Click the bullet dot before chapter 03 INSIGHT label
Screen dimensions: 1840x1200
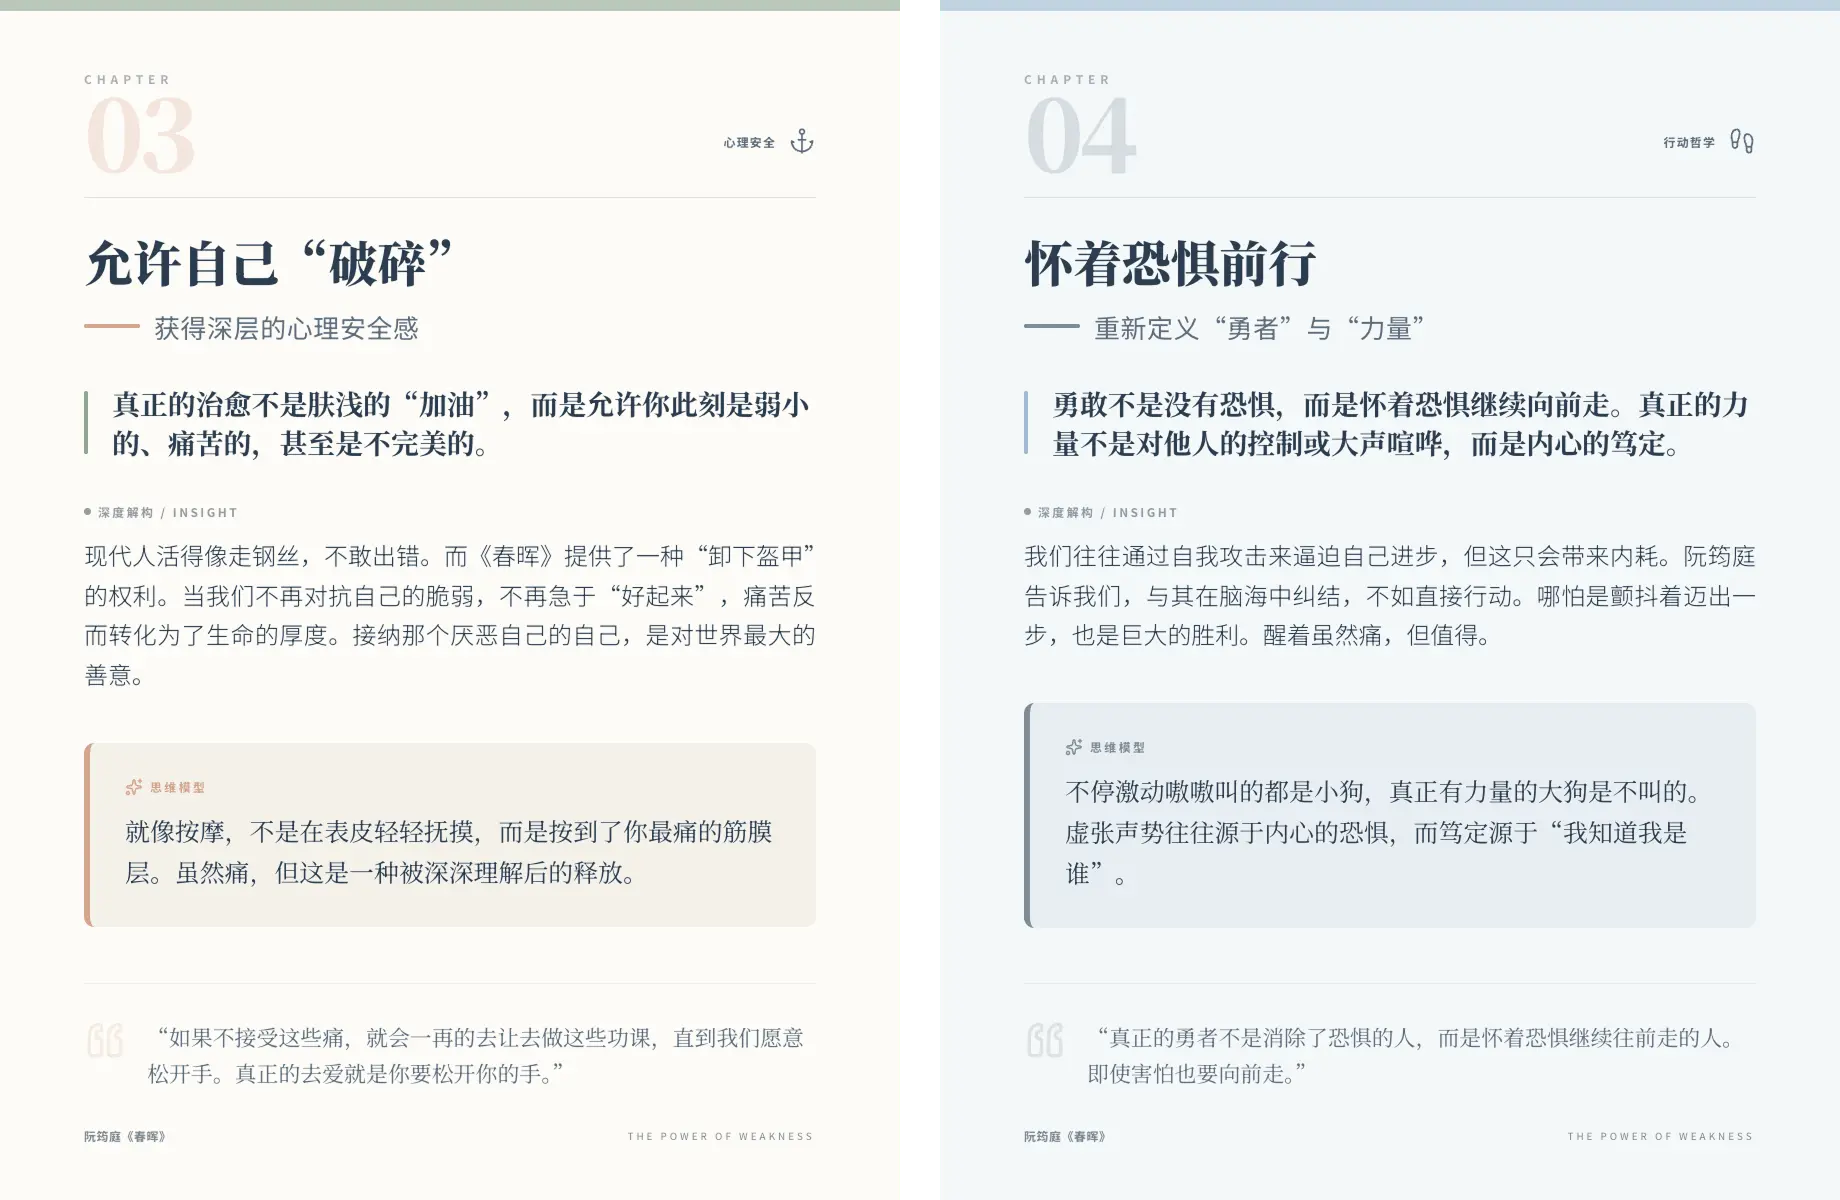[88, 512]
